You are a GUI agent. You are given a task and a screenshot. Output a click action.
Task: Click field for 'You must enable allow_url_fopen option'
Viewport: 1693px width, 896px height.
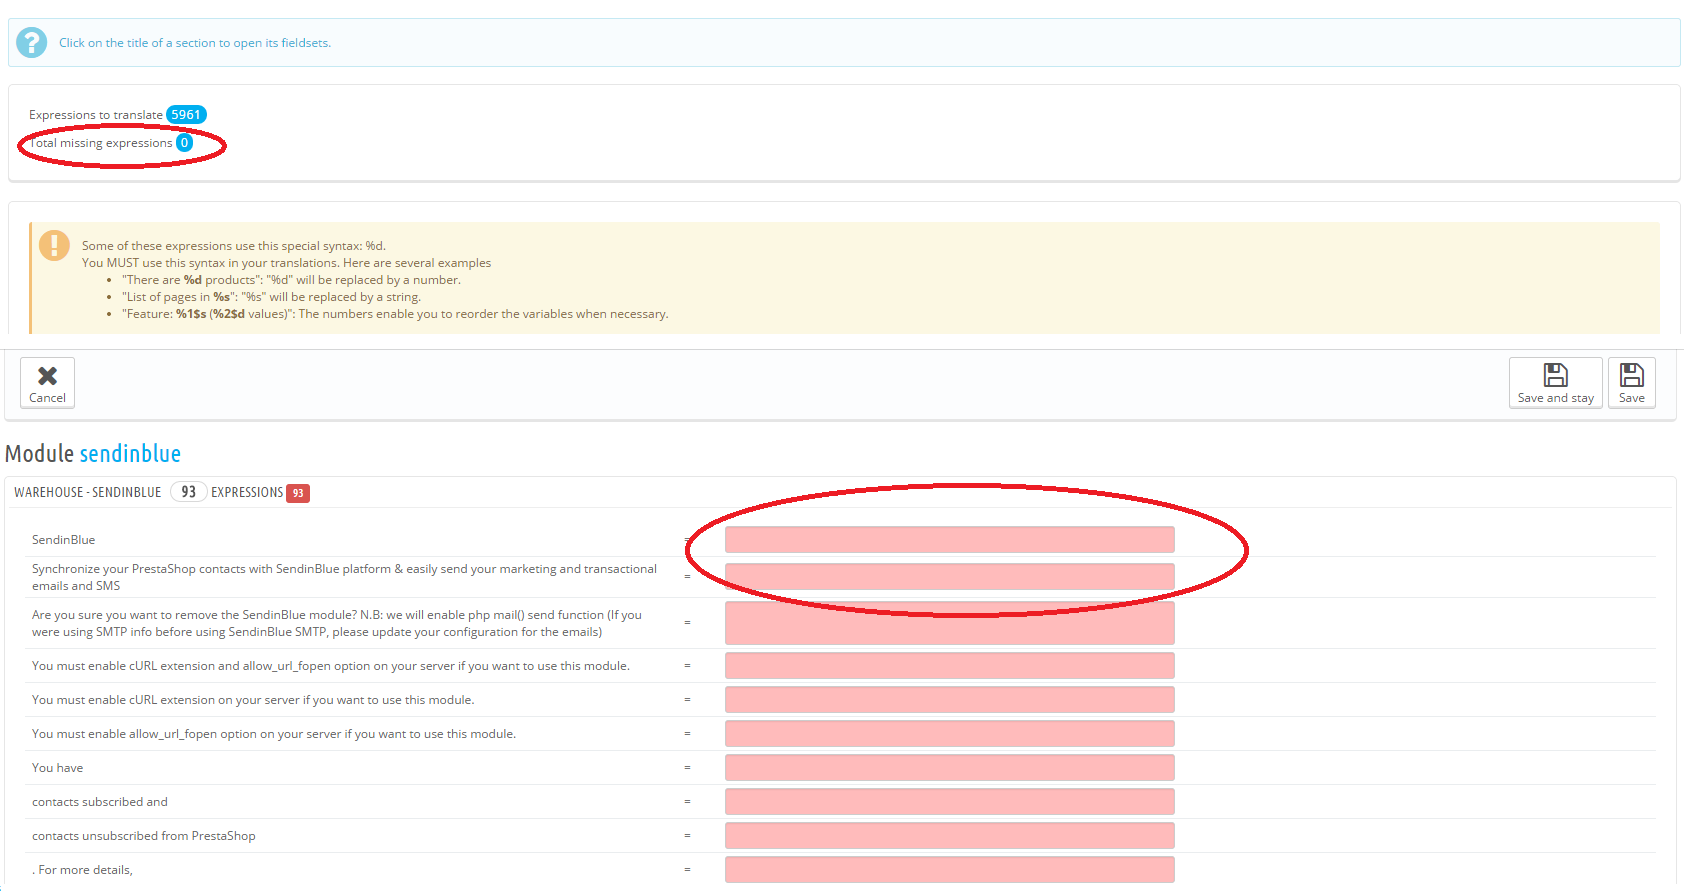(x=949, y=734)
